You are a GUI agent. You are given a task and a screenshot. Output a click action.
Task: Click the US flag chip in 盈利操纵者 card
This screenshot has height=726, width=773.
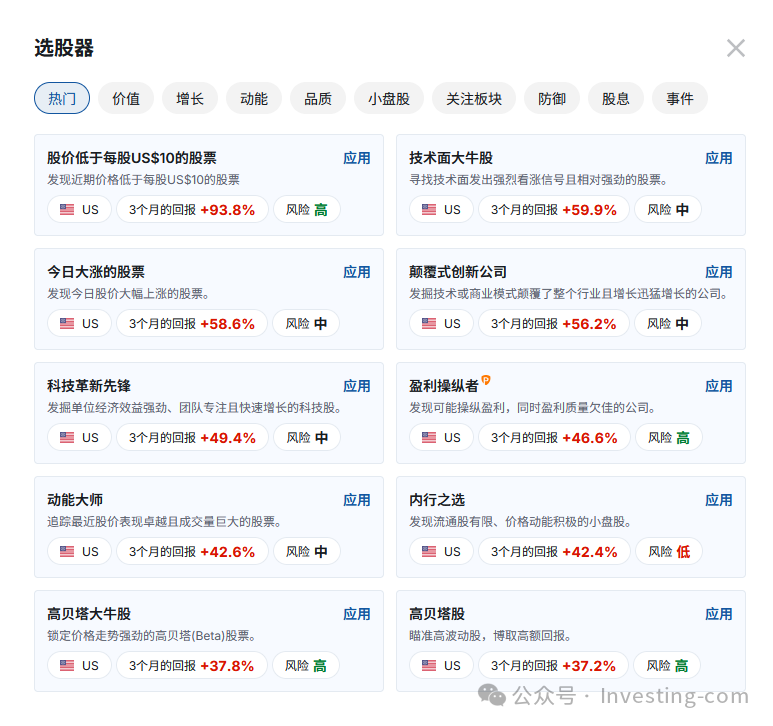441,437
